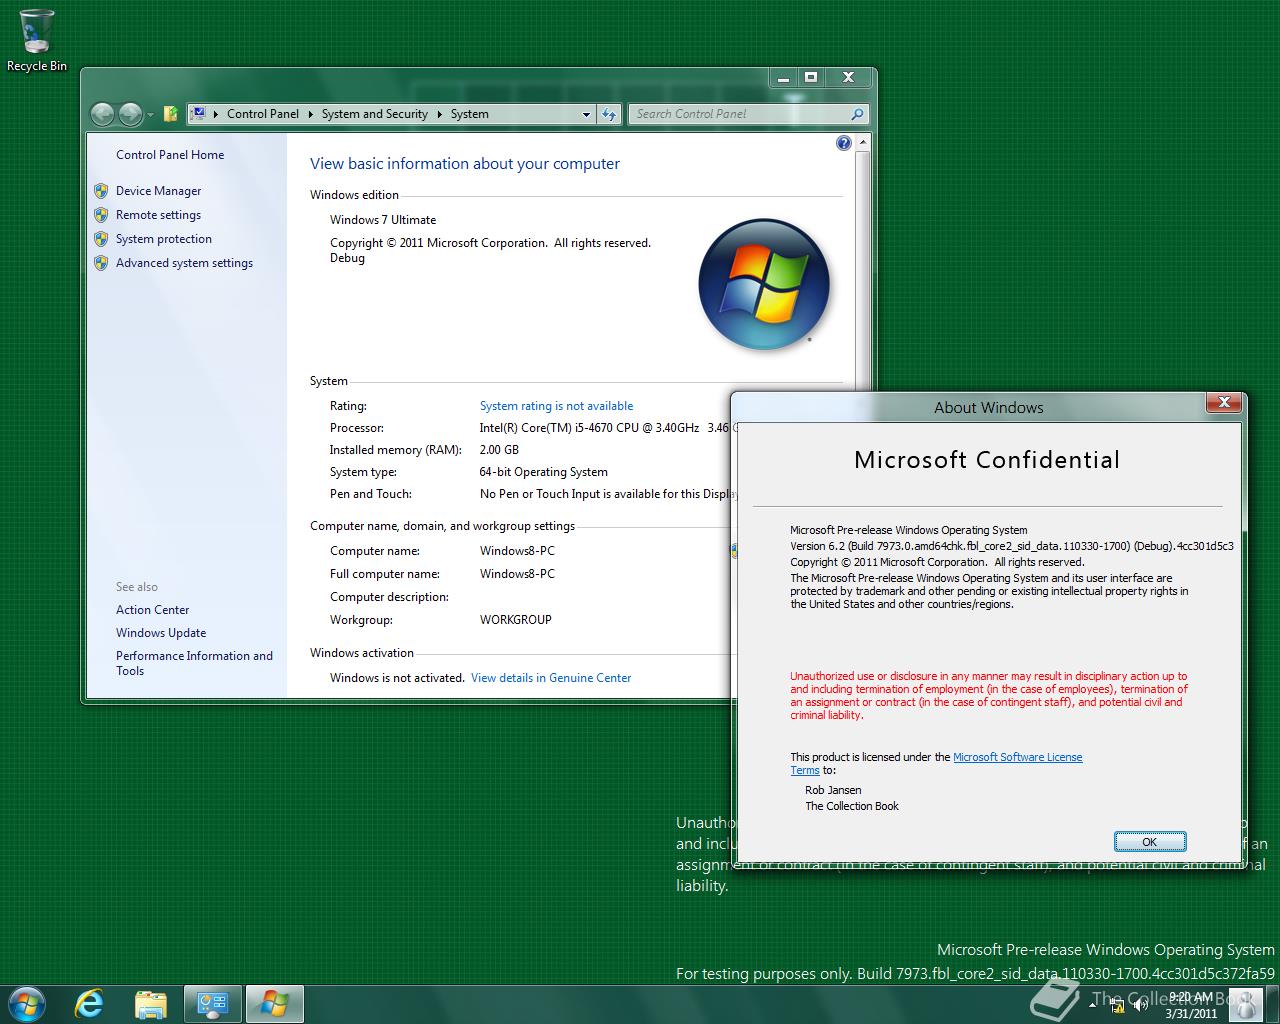Screen dimensions: 1280x1024
Task: Click OK in About Windows
Action: point(1150,842)
